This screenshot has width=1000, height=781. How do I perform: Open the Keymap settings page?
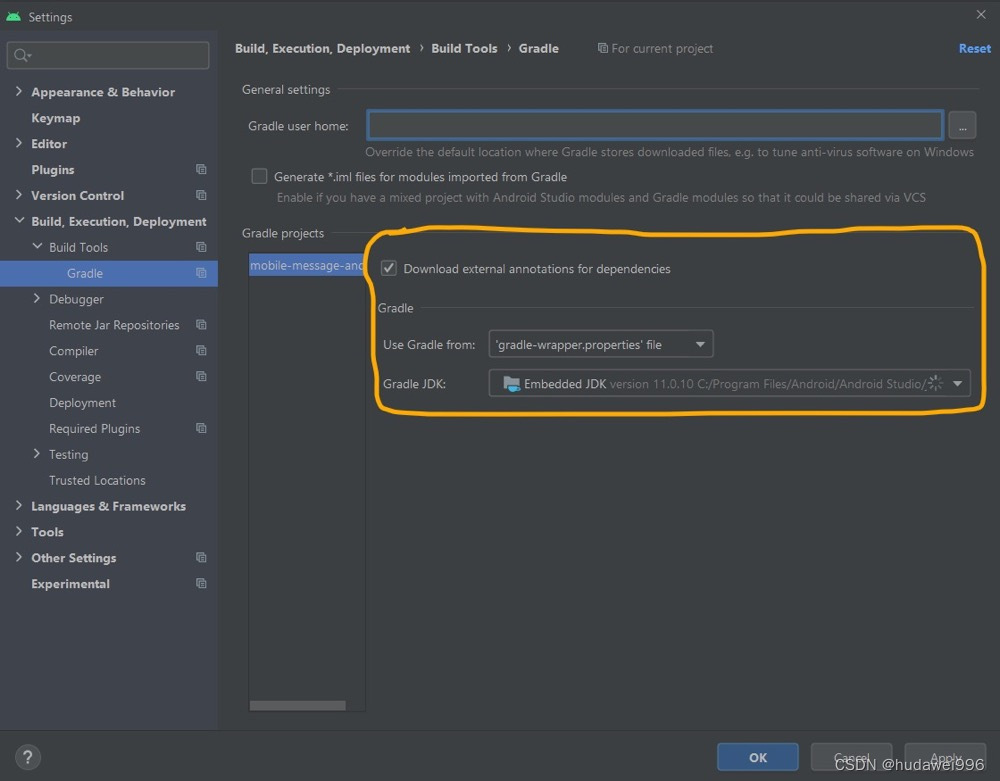[55, 117]
